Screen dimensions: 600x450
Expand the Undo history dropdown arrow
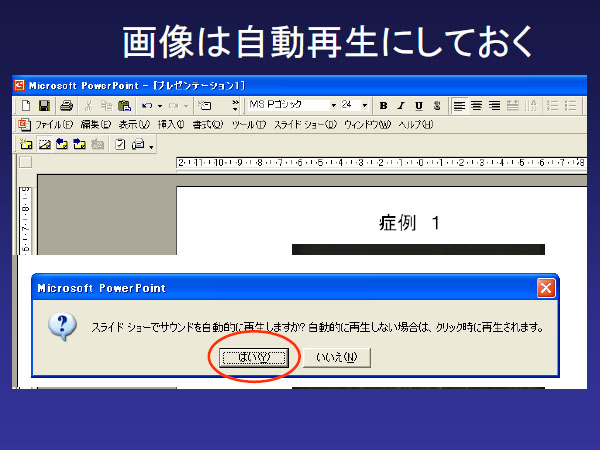(x=158, y=105)
